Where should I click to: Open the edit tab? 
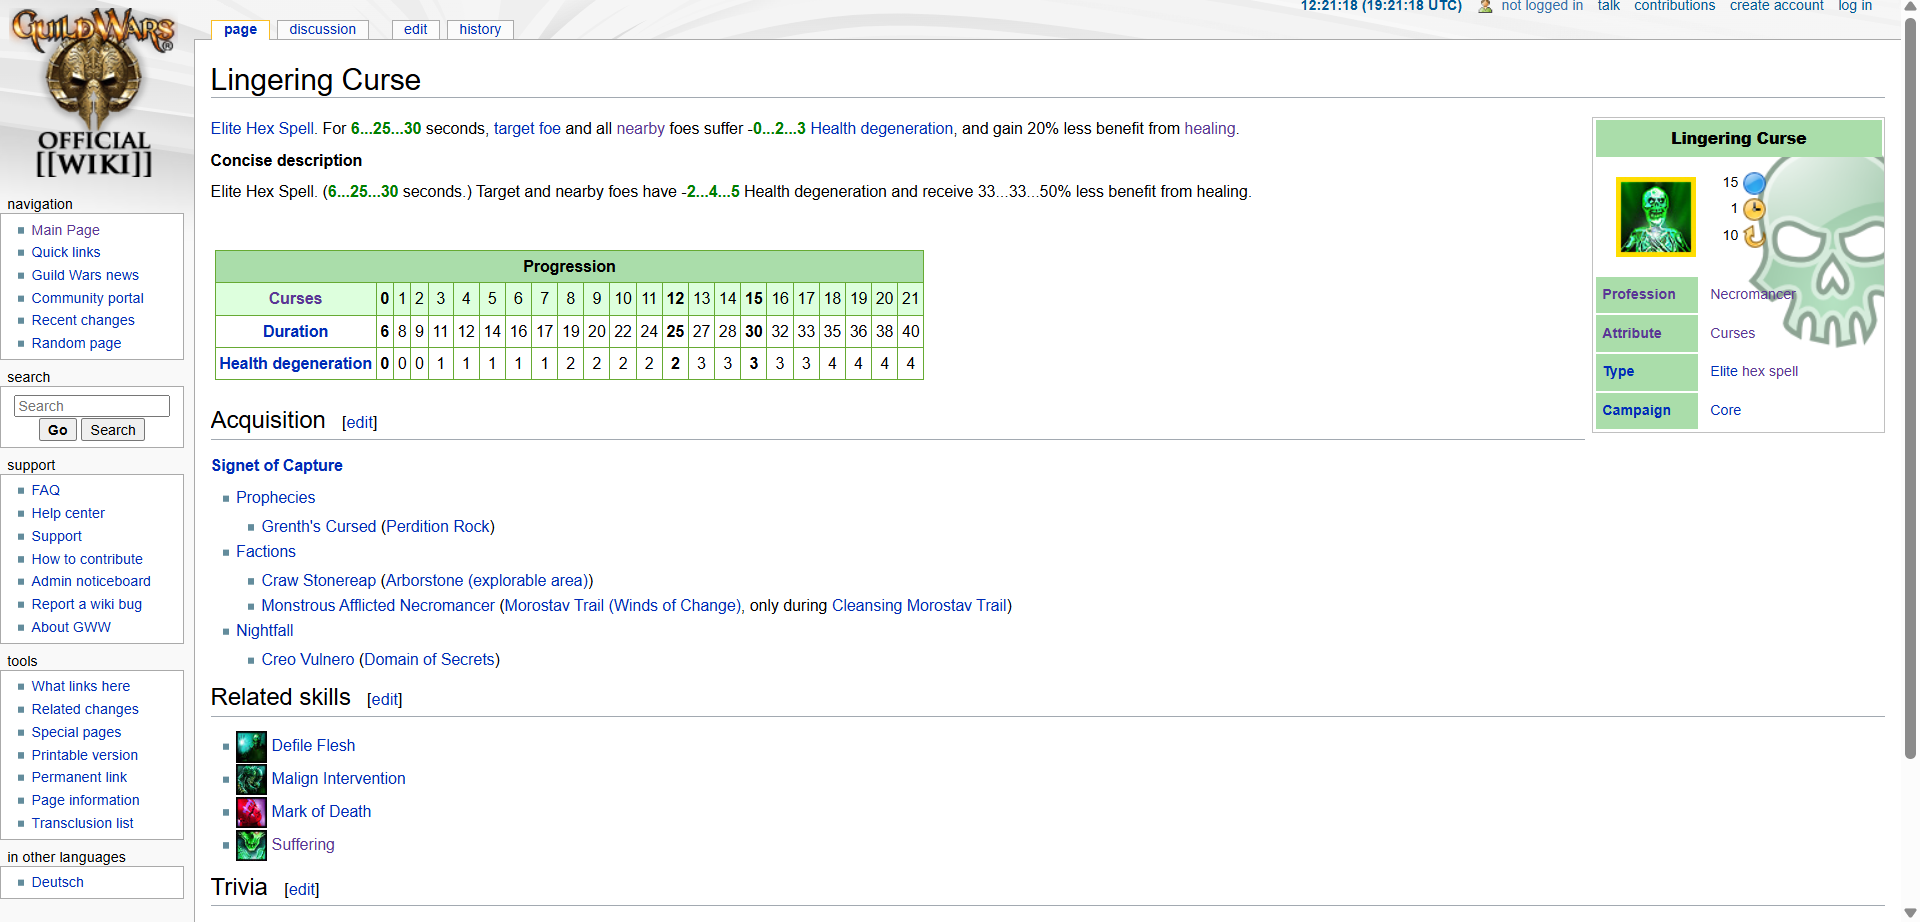[x=415, y=29]
